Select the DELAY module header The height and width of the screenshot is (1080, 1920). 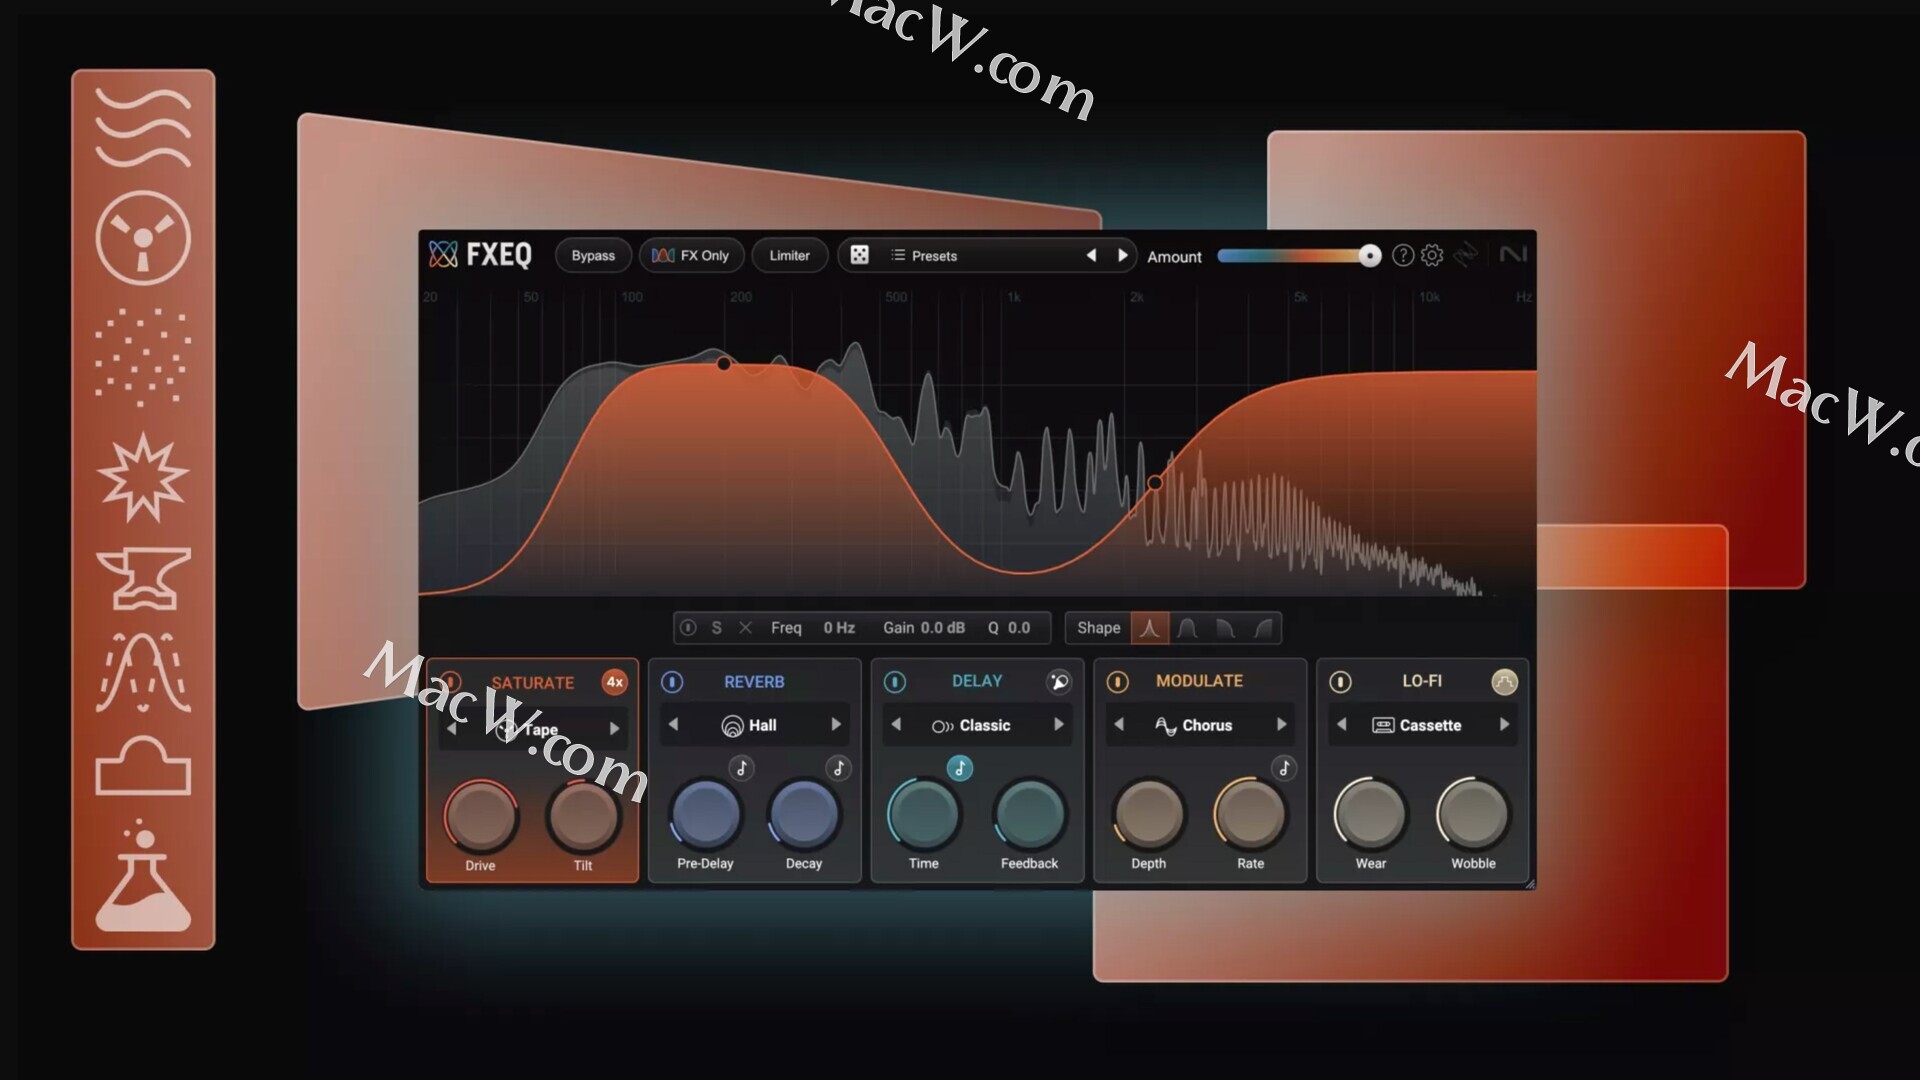click(977, 681)
